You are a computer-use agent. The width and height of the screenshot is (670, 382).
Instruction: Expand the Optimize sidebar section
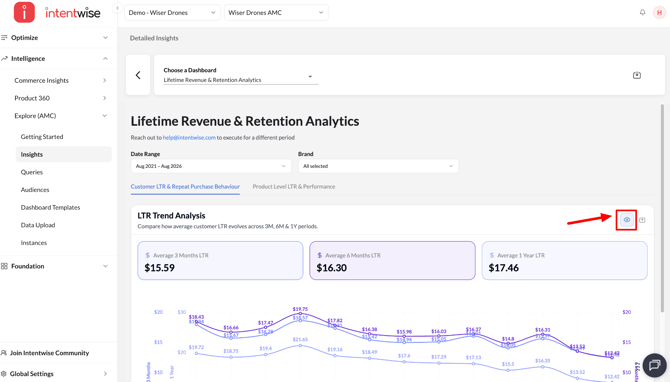55,38
